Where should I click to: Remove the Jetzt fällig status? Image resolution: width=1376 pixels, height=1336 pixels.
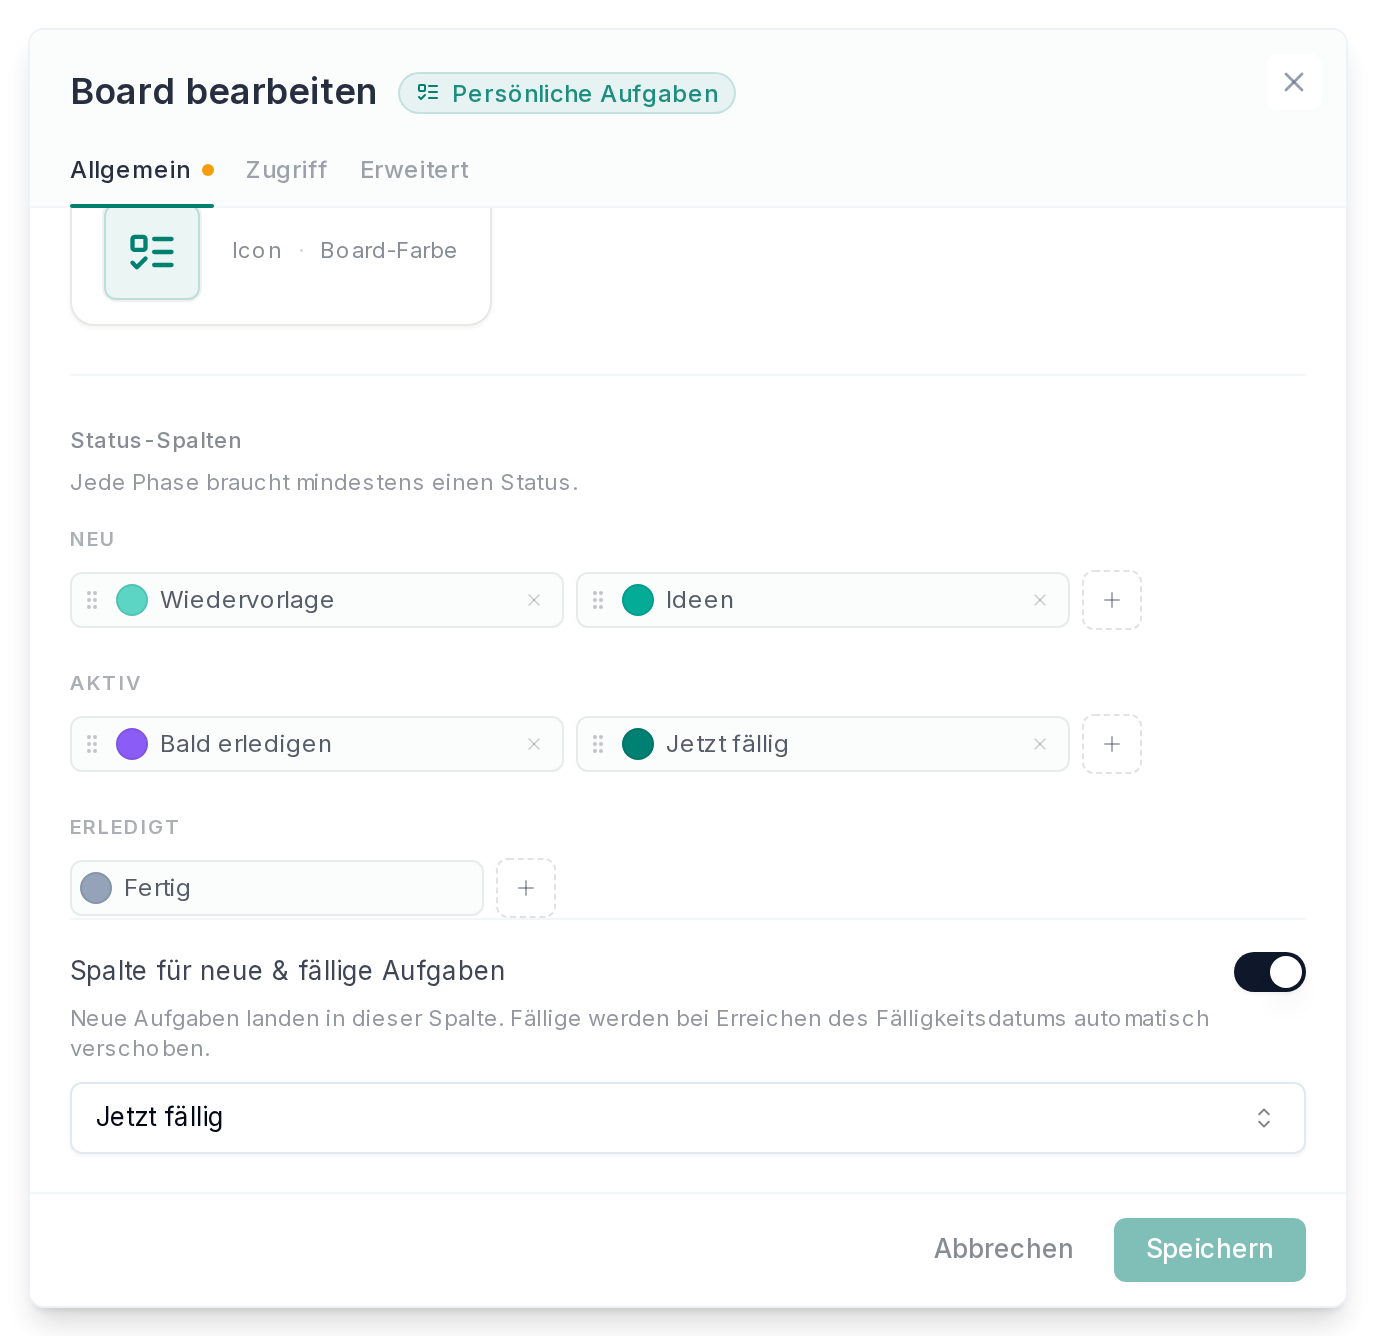1040,744
